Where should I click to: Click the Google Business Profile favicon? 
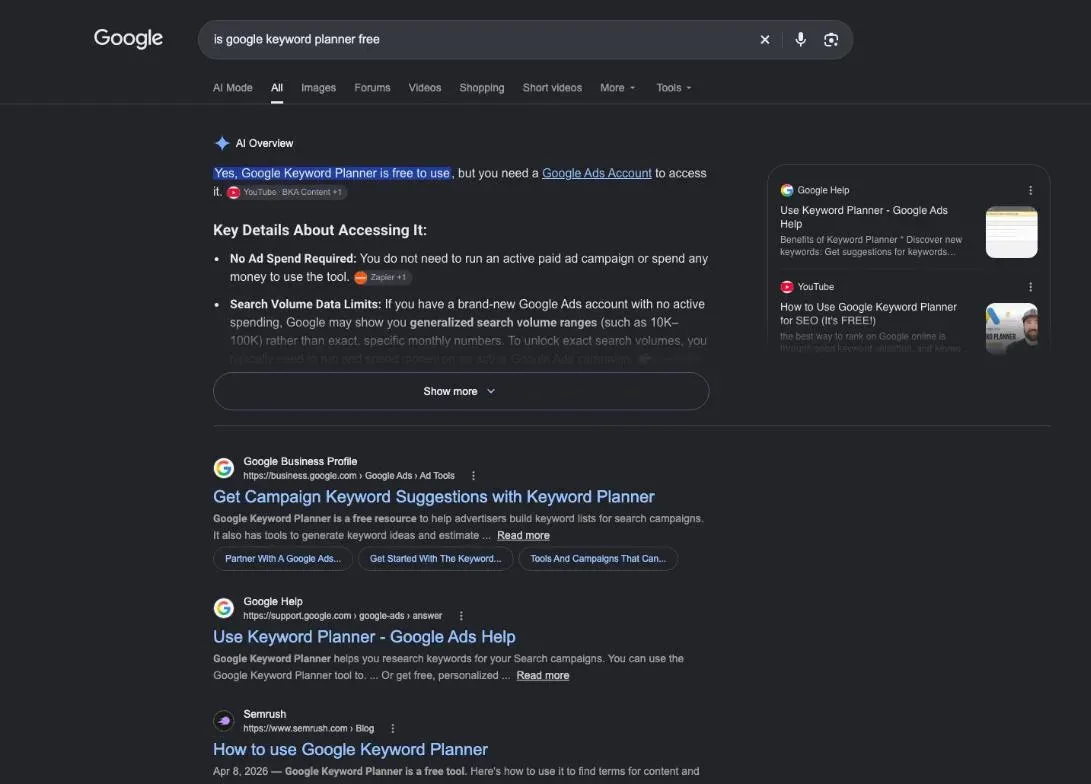click(x=223, y=468)
